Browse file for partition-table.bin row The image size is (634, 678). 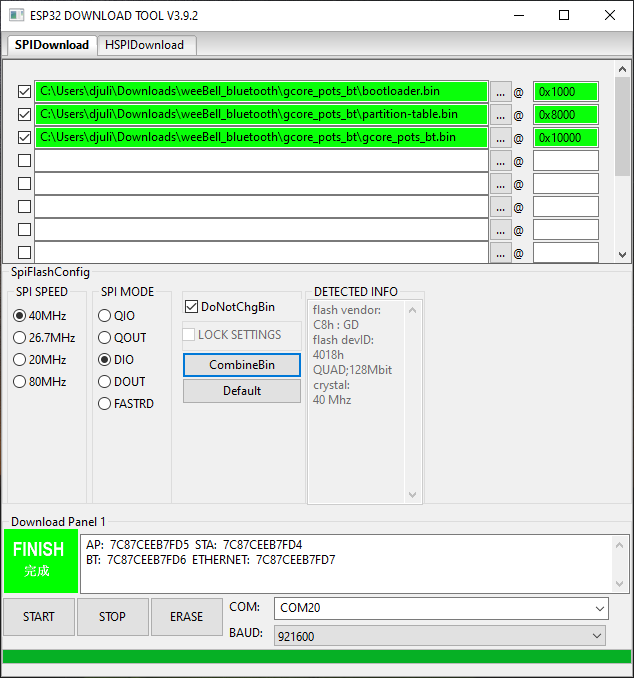point(500,115)
